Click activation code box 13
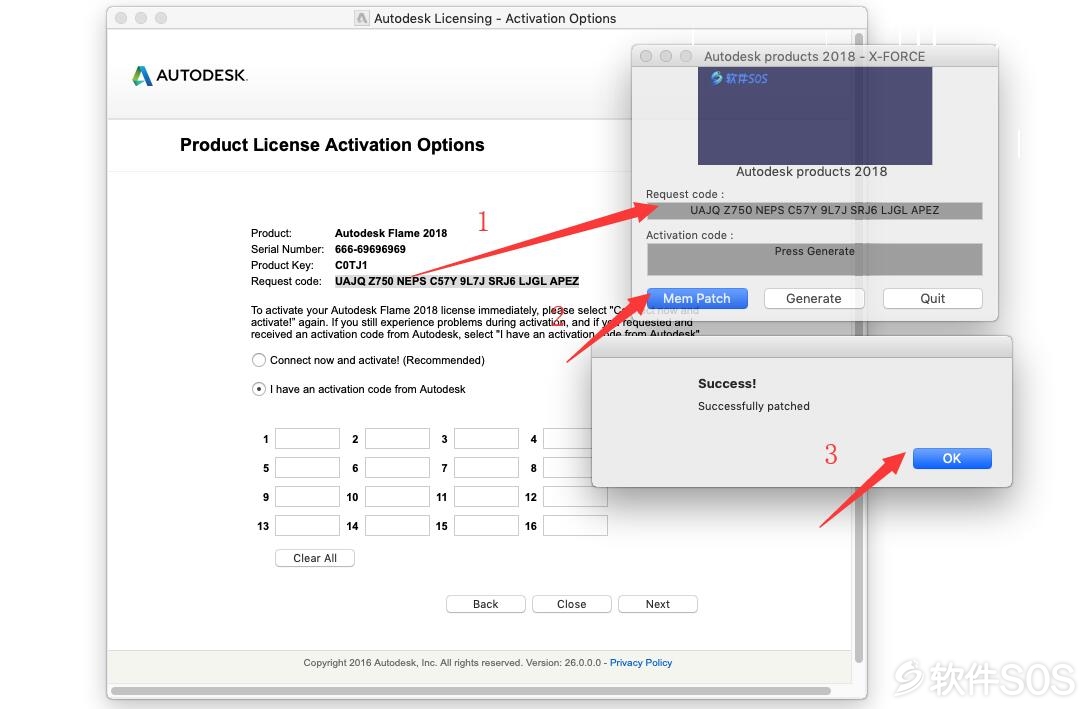This screenshot has width=1091, height=709. click(308, 525)
